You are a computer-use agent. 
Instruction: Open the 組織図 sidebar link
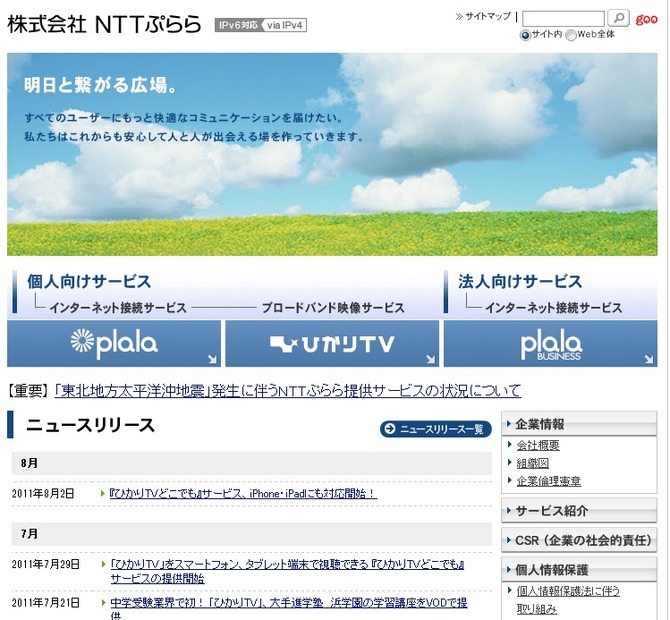(532, 463)
